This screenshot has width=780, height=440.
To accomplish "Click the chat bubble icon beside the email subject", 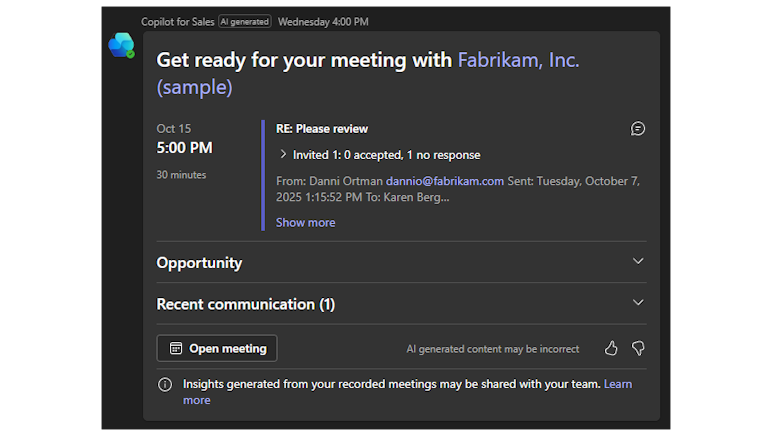I will point(638,129).
